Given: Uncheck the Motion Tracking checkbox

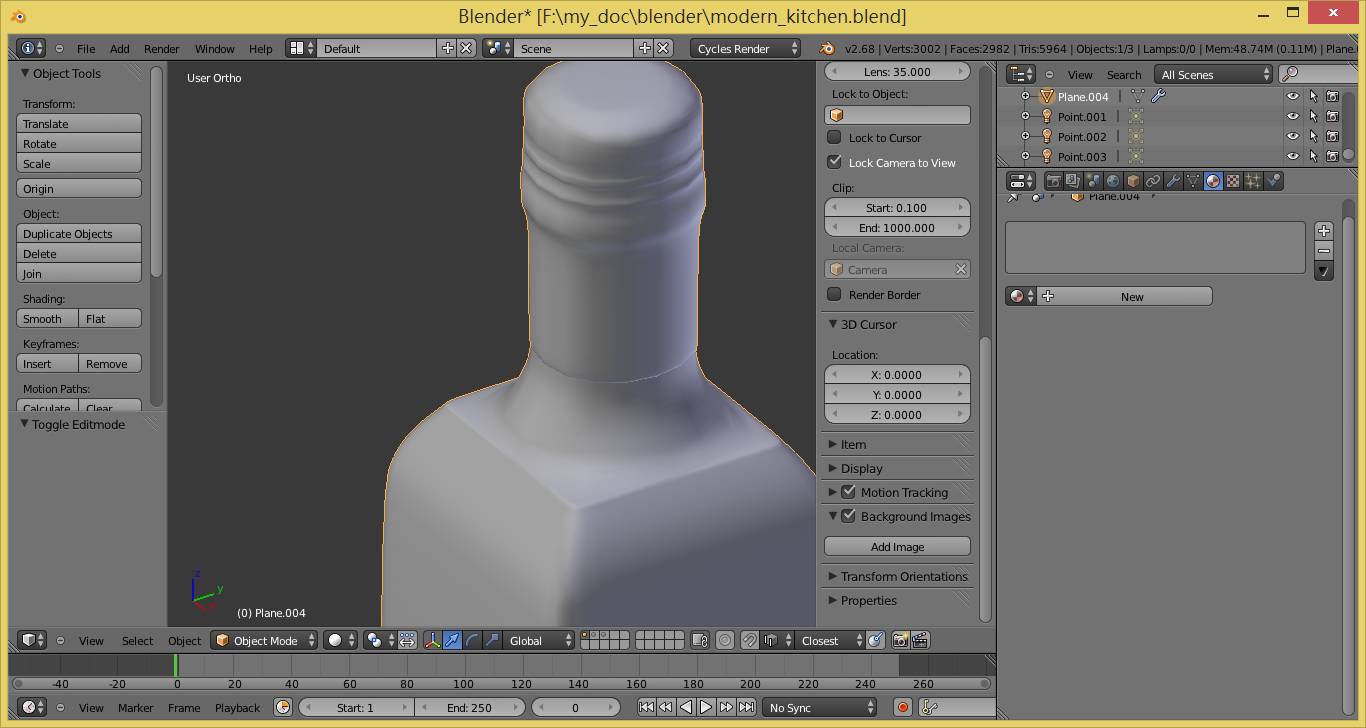Looking at the screenshot, I should (x=848, y=492).
